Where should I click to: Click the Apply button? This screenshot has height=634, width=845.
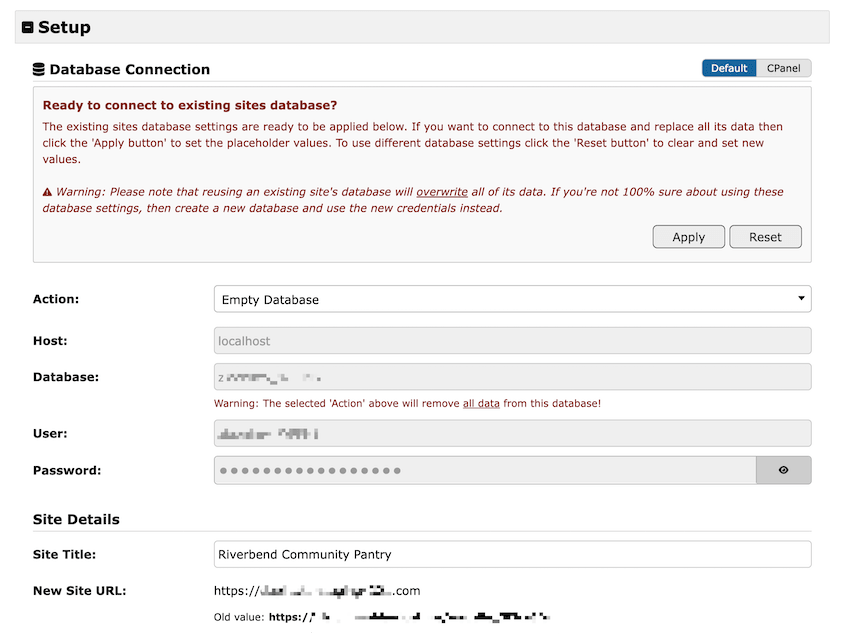[x=689, y=237]
